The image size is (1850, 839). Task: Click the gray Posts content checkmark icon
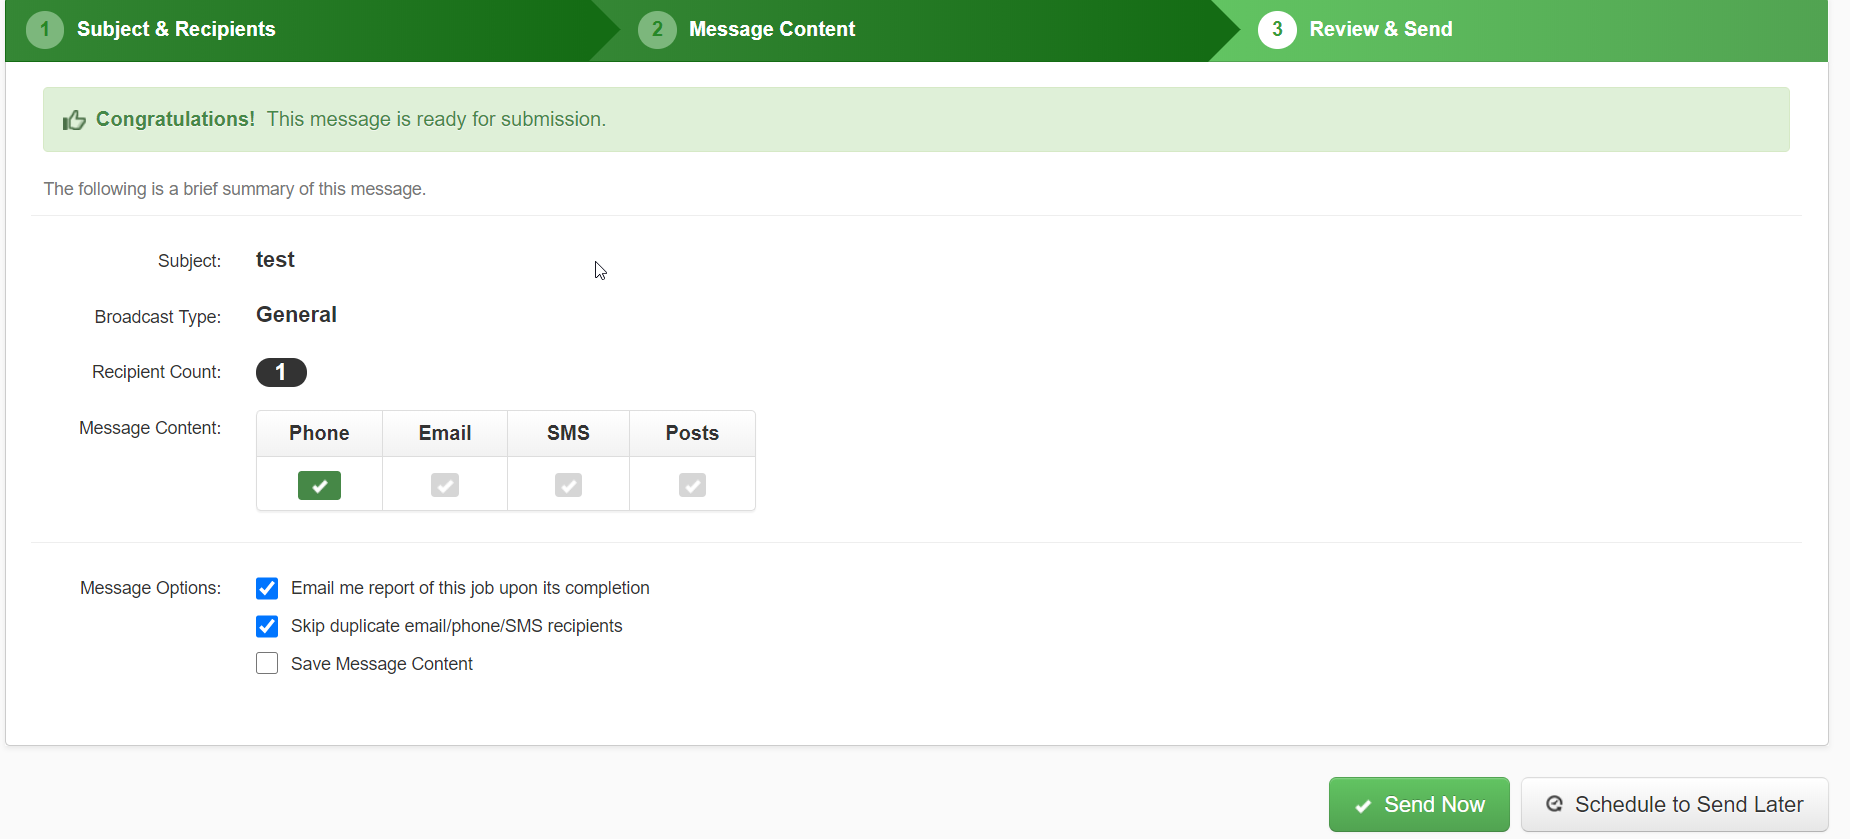(692, 485)
